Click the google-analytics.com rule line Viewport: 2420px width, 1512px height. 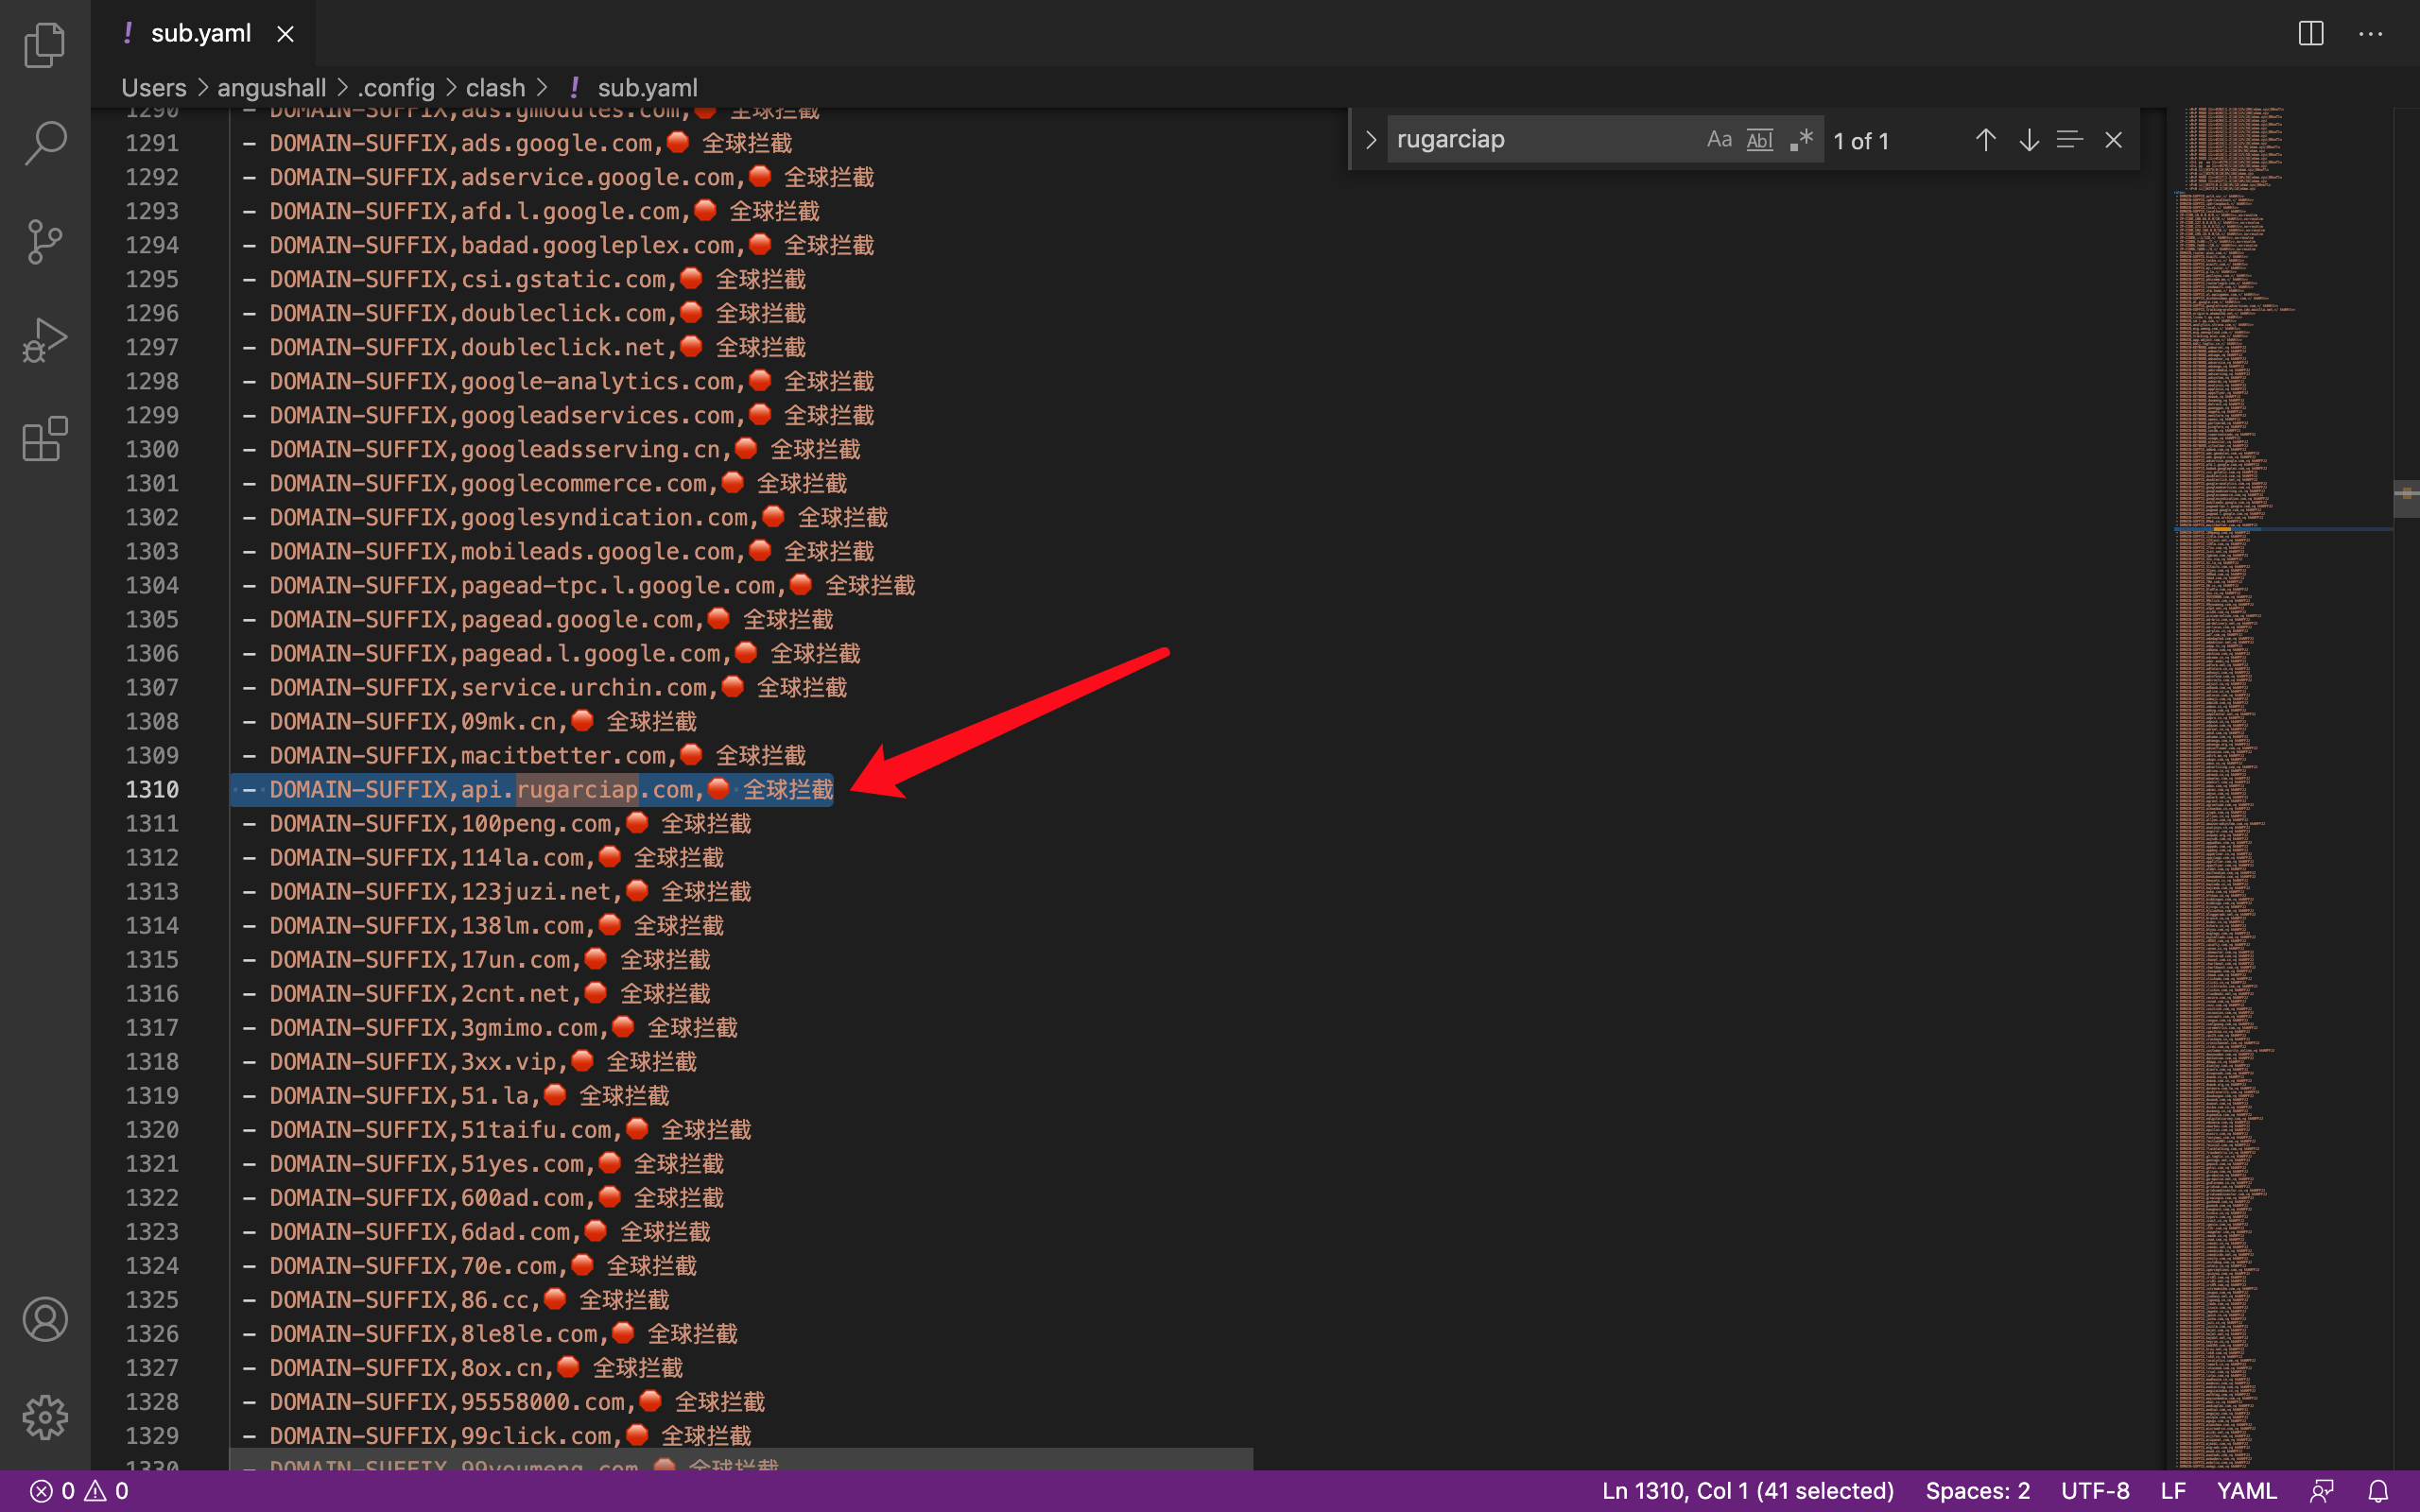pos(558,381)
